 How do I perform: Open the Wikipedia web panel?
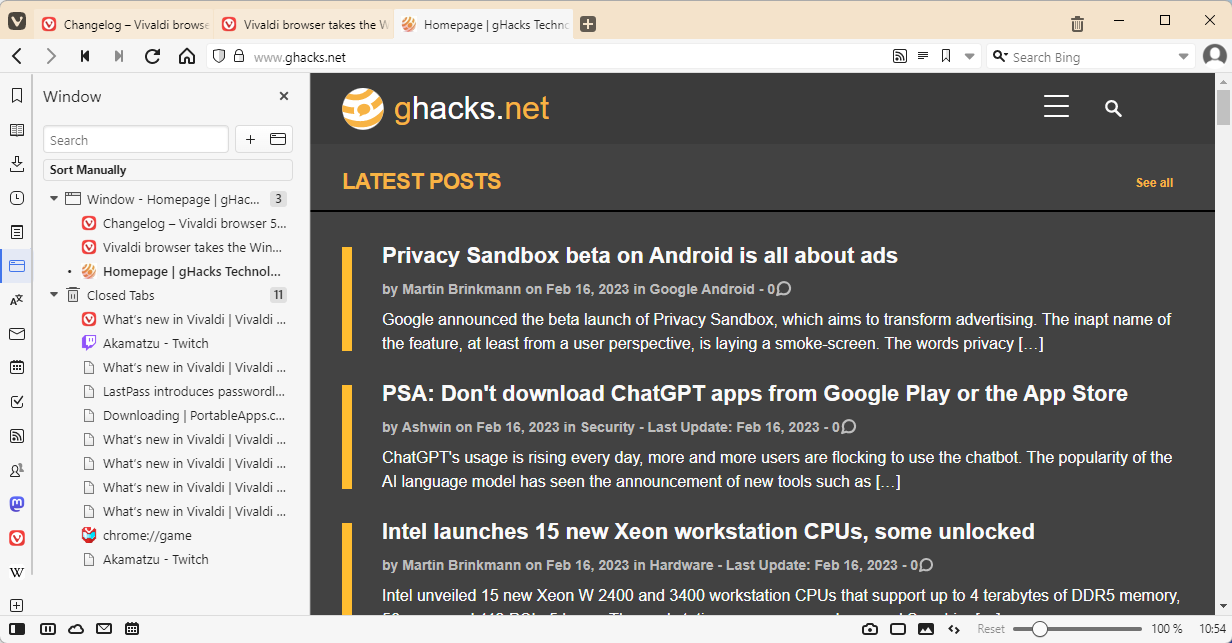click(17, 572)
